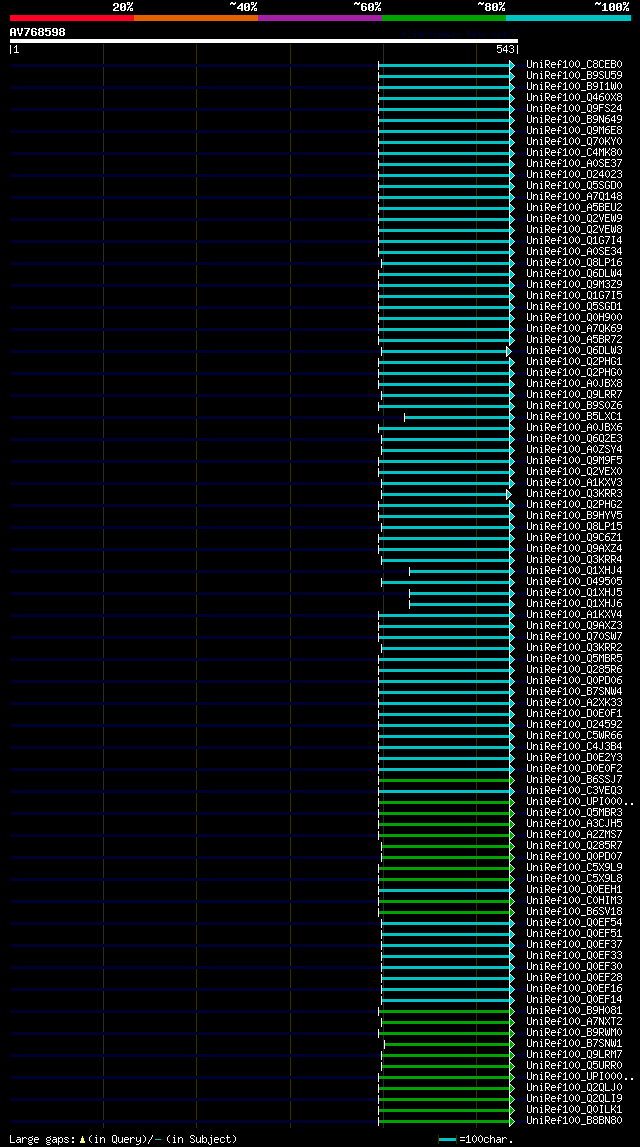The image size is (640, 1147).
Task: Select the UniRef100_A7Q148 hit label
Action: (574, 196)
